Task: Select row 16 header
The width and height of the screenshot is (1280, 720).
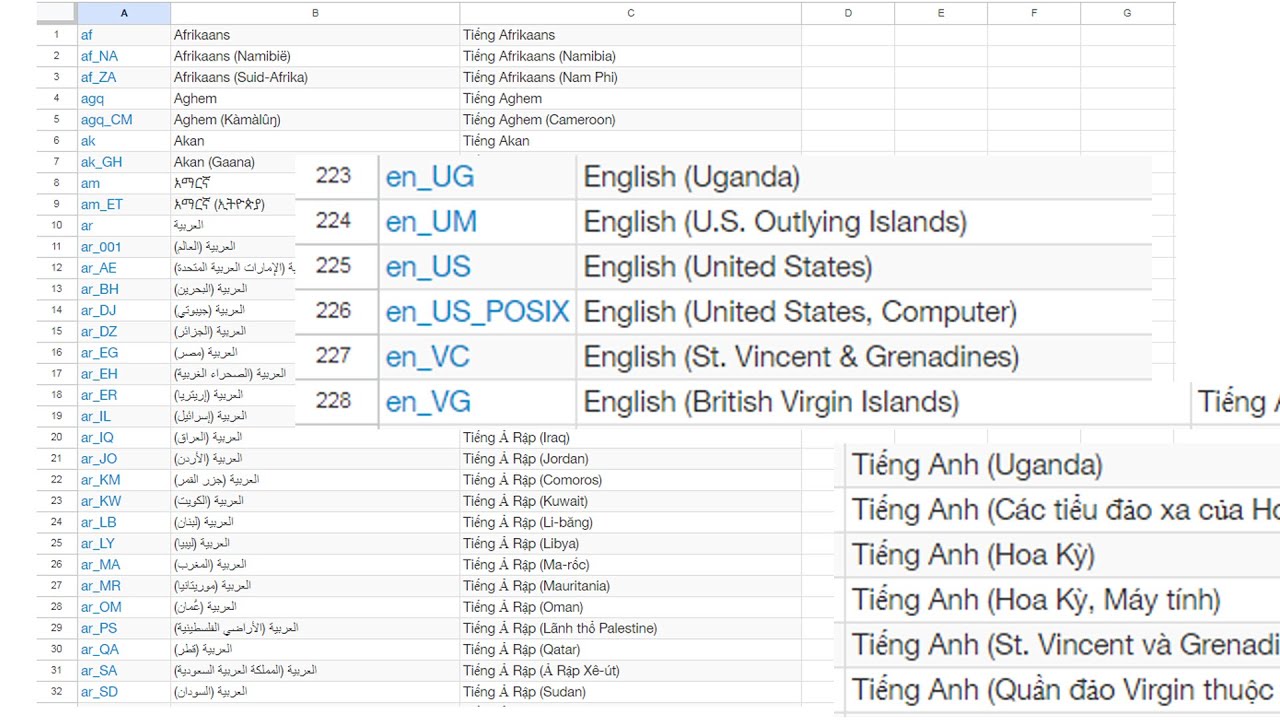Action: tap(57, 353)
